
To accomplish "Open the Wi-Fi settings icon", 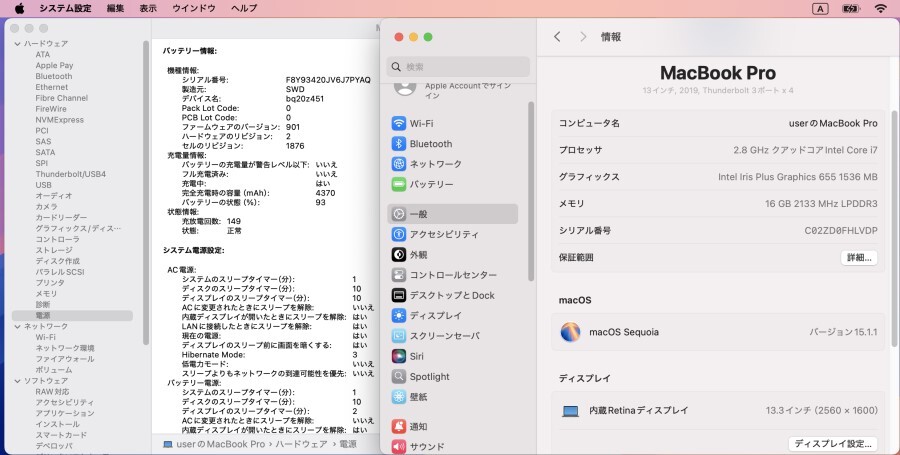I will coord(398,123).
